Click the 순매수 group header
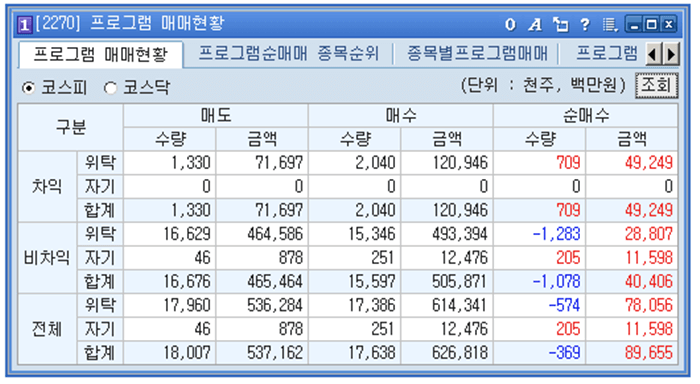Viewport: 700px width, 384px height. 585,116
